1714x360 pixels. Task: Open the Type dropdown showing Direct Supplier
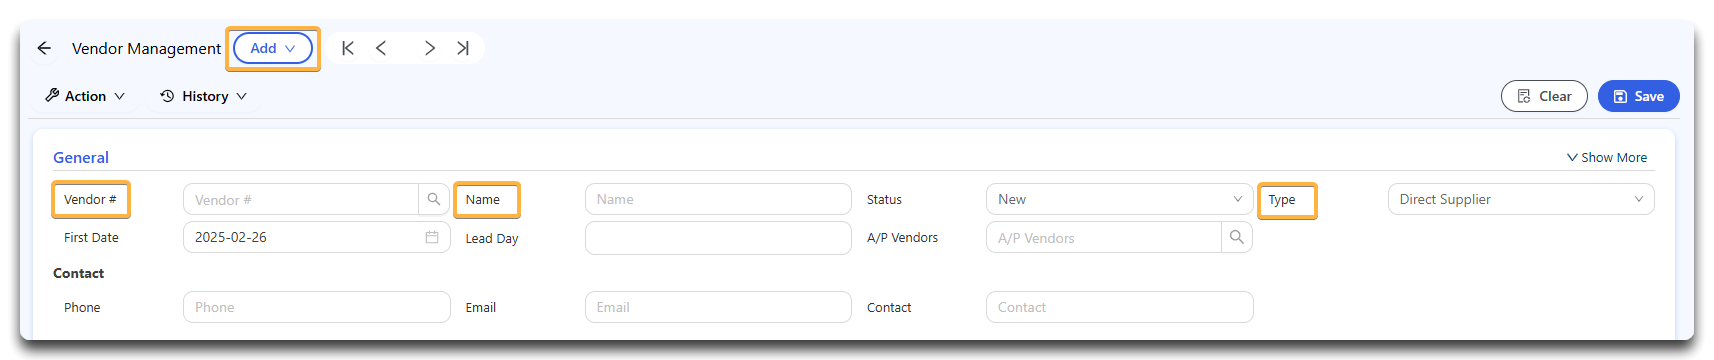1521,199
